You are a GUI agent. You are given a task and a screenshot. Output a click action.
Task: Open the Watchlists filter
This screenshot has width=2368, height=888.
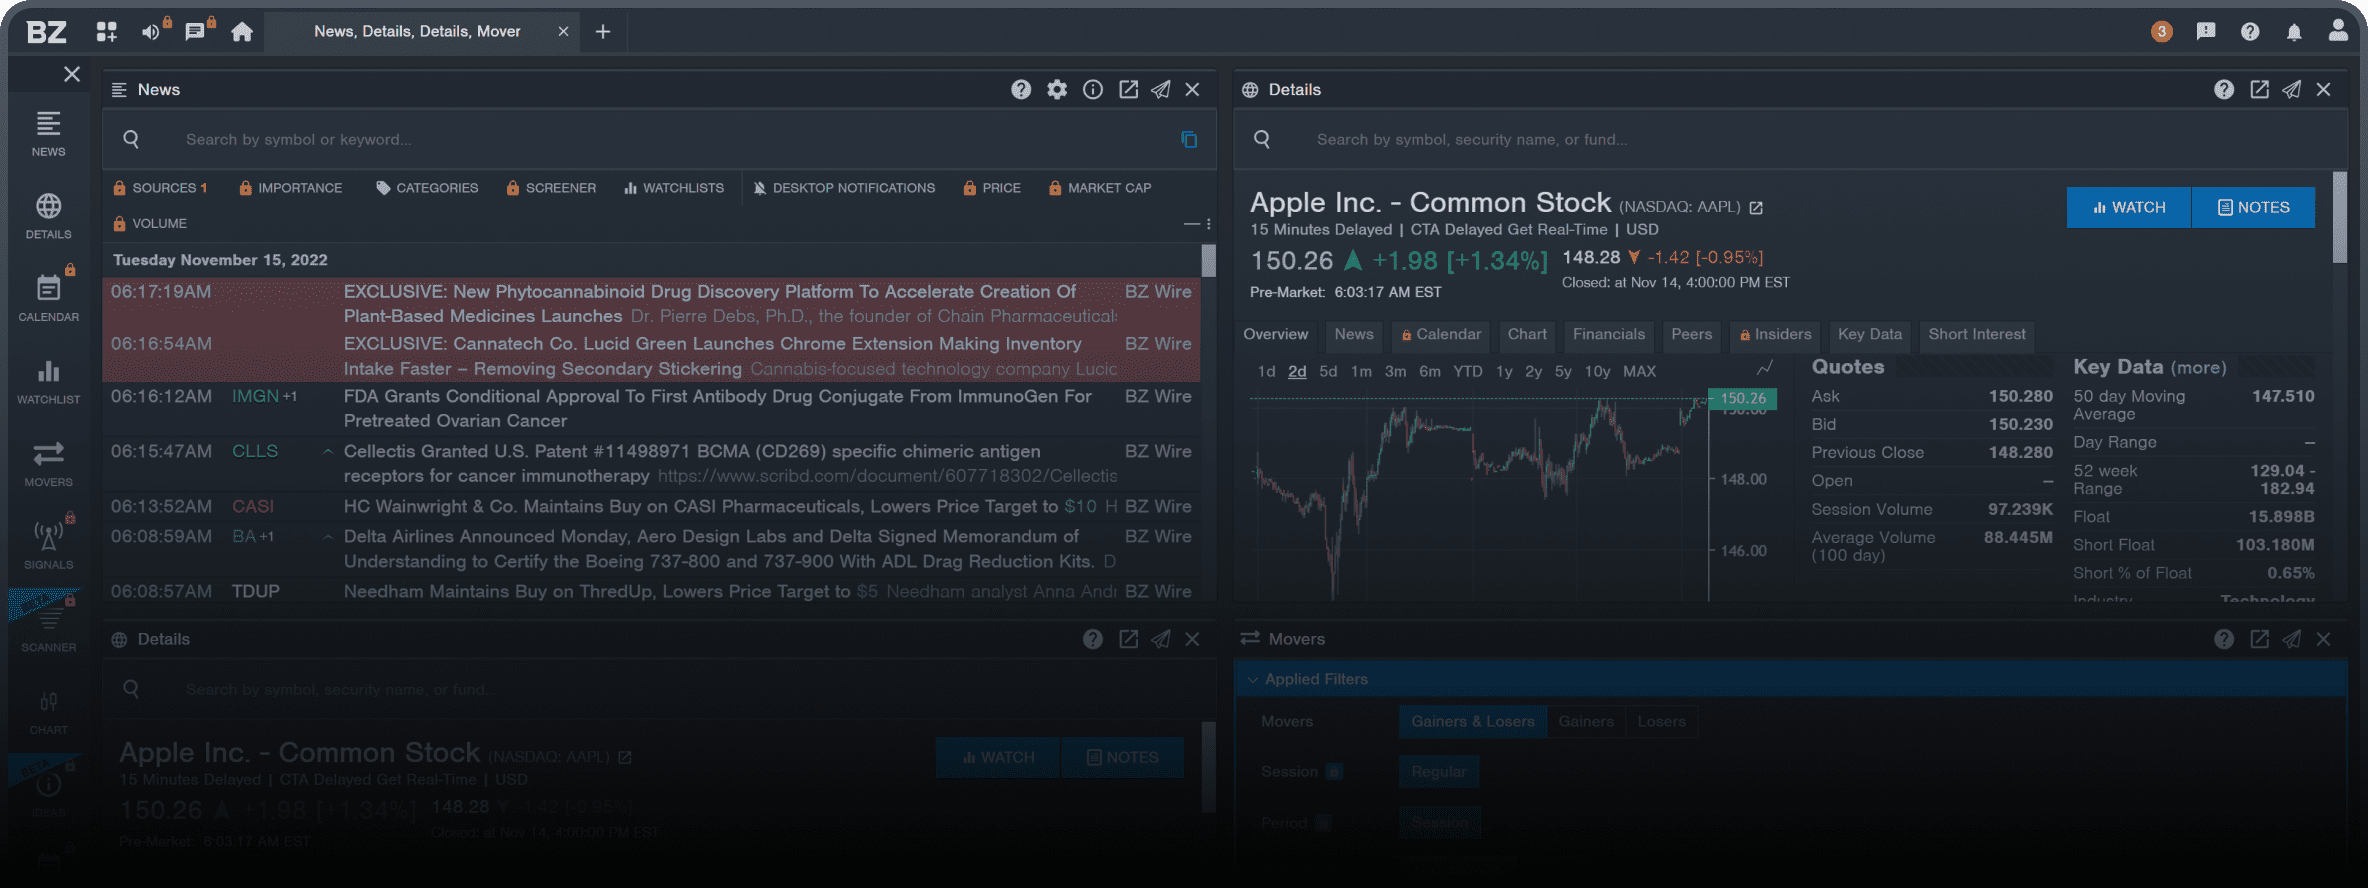pyautogui.click(x=674, y=188)
